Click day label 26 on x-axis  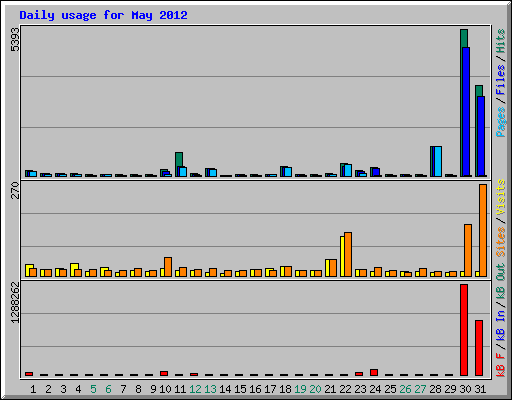(405, 389)
